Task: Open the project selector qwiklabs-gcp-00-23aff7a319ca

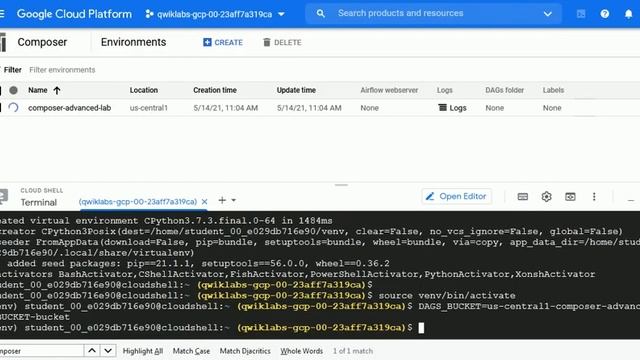Action: (x=215, y=14)
